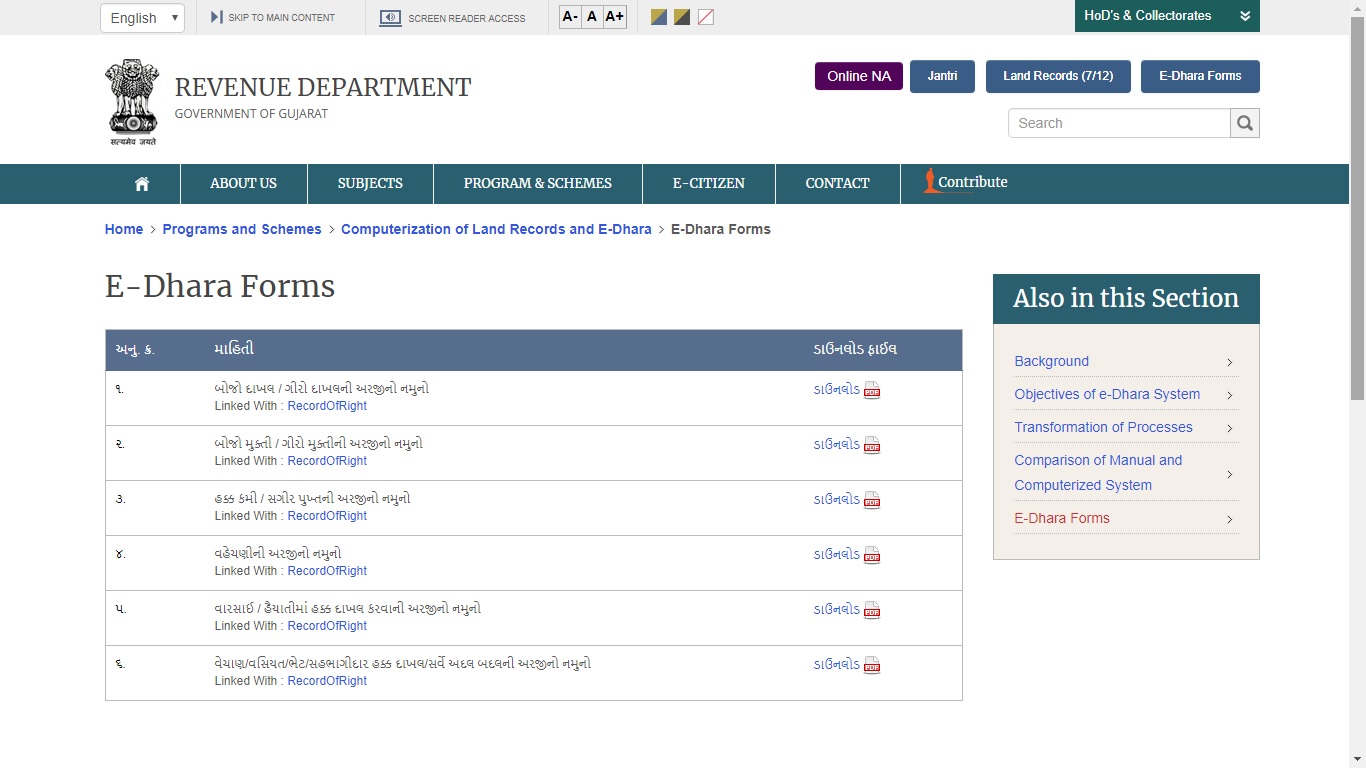
Task: Click the screen reader access icon
Action: 390,17
